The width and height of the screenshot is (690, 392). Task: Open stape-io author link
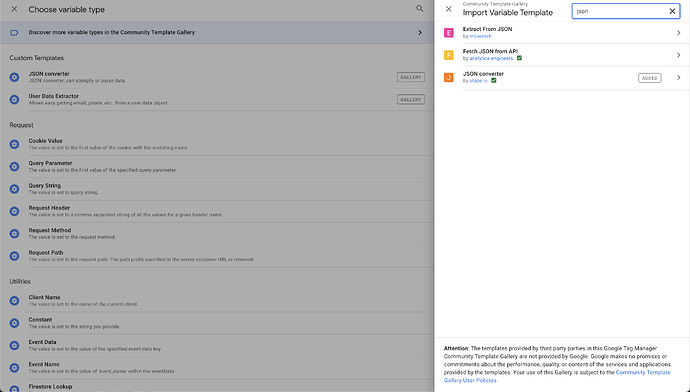coord(478,81)
